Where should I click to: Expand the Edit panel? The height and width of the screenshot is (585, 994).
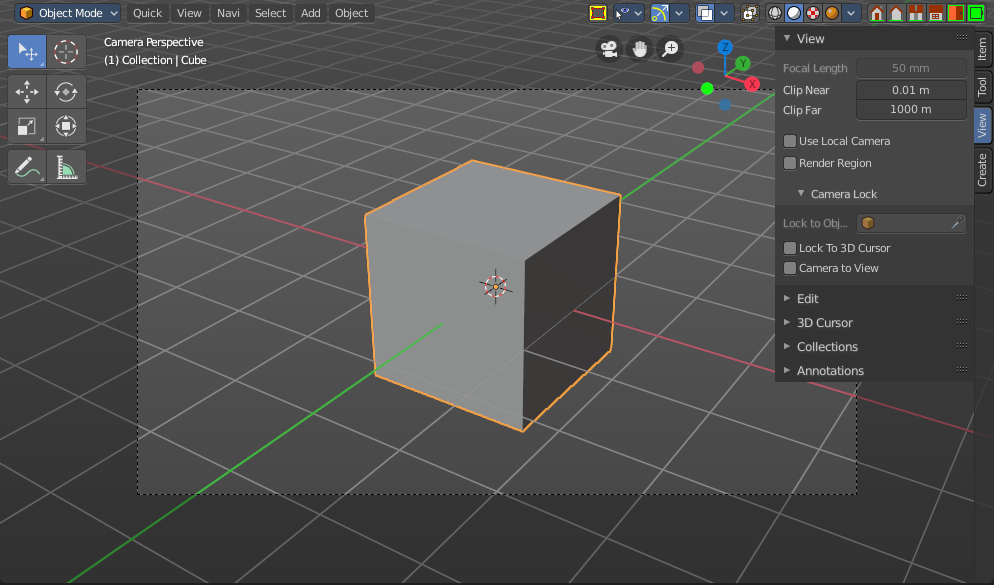(787, 298)
